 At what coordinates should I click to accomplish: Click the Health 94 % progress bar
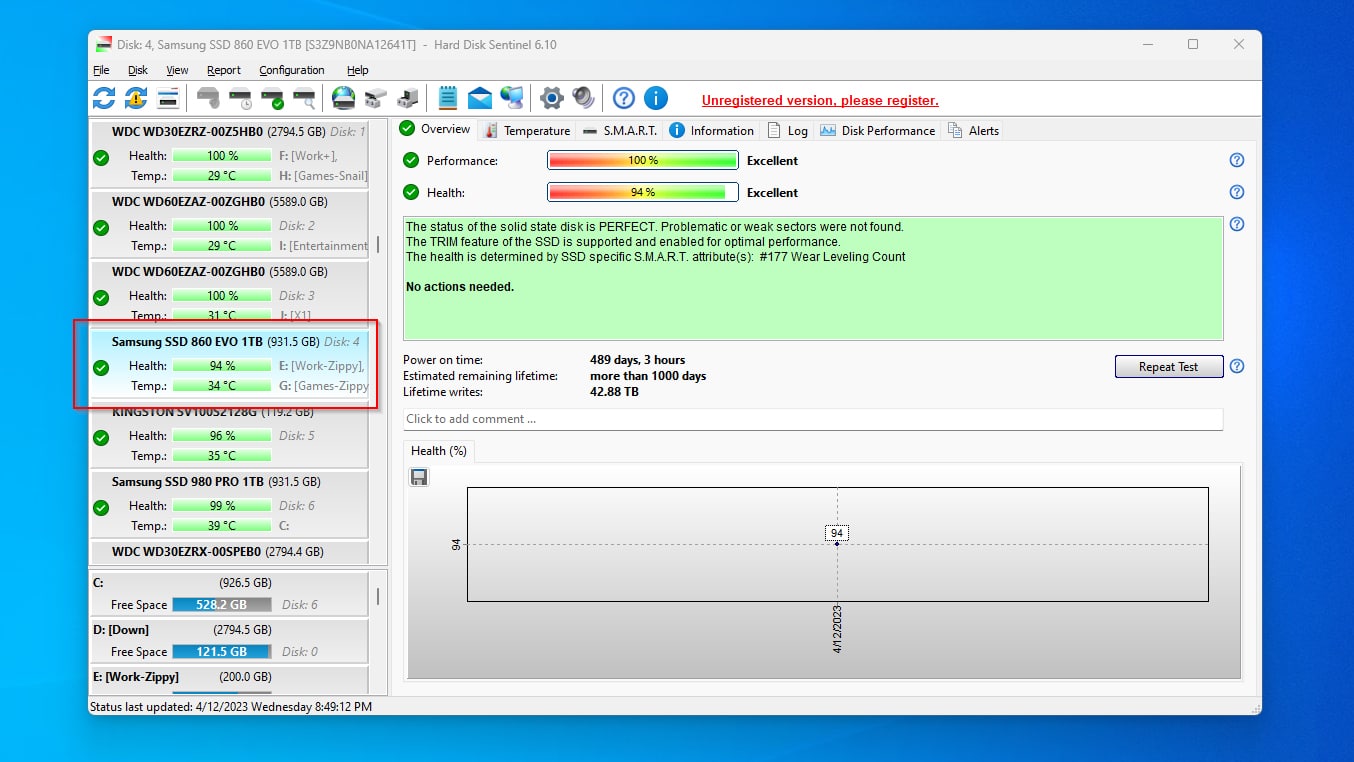tap(643, 192)
